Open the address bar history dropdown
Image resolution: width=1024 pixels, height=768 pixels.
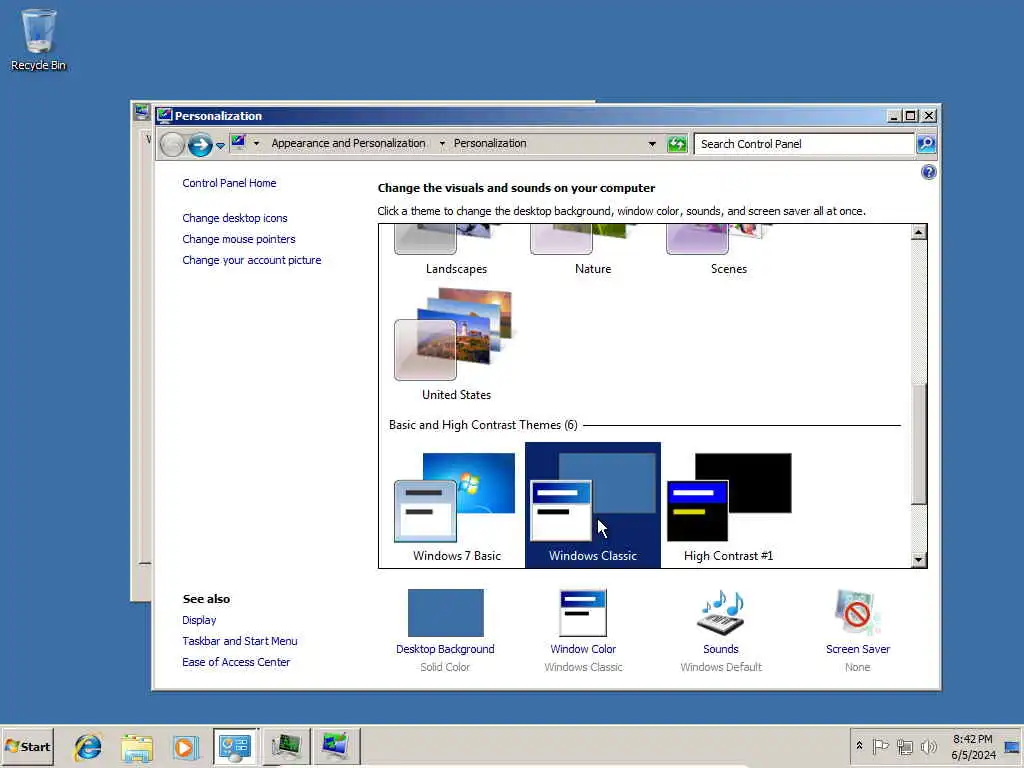pyautogui.click(x=652, y=144)
